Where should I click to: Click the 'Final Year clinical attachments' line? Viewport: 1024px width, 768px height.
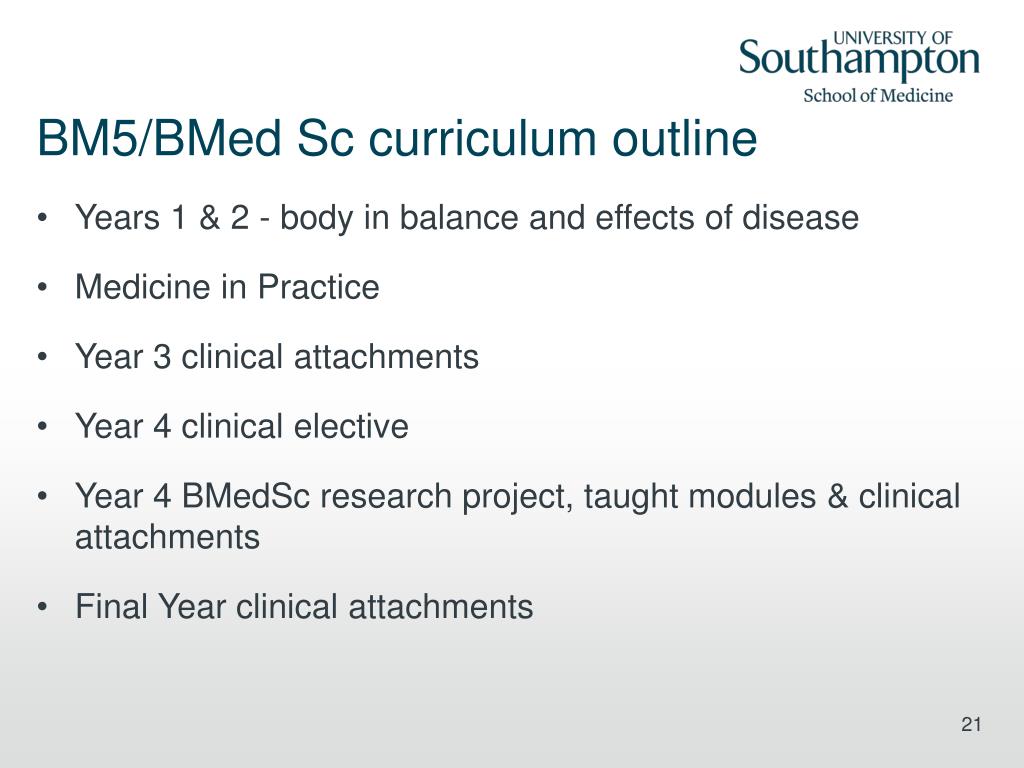[304, 607]
